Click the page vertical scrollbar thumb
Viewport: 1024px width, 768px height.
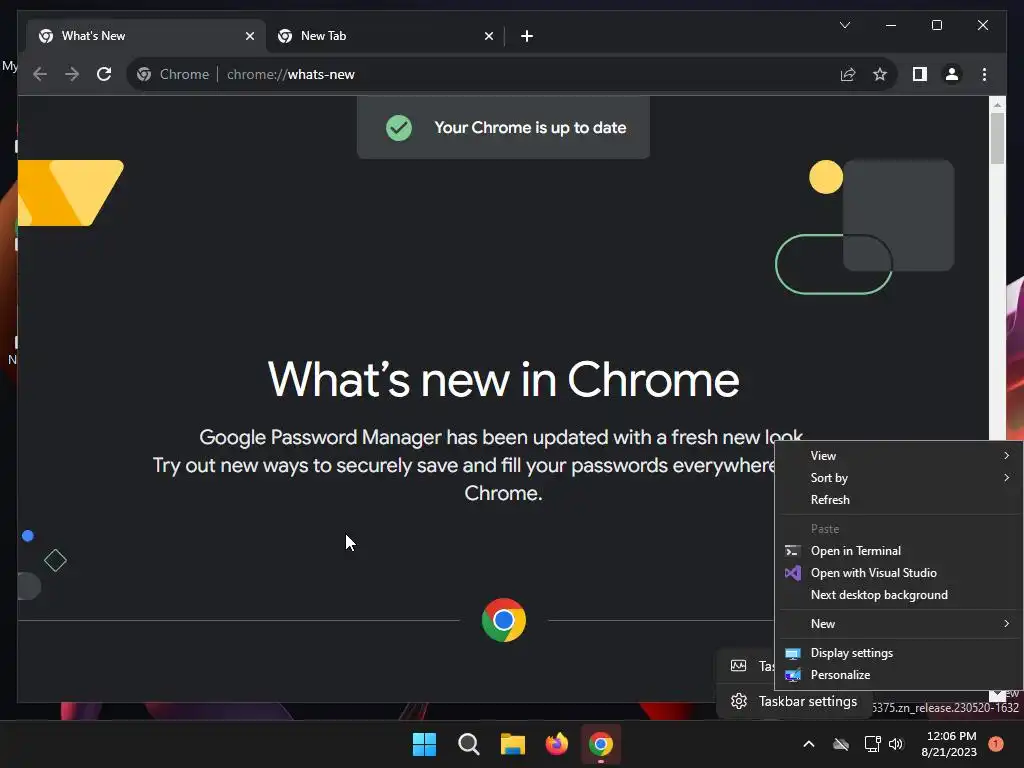tap(997, 138)
